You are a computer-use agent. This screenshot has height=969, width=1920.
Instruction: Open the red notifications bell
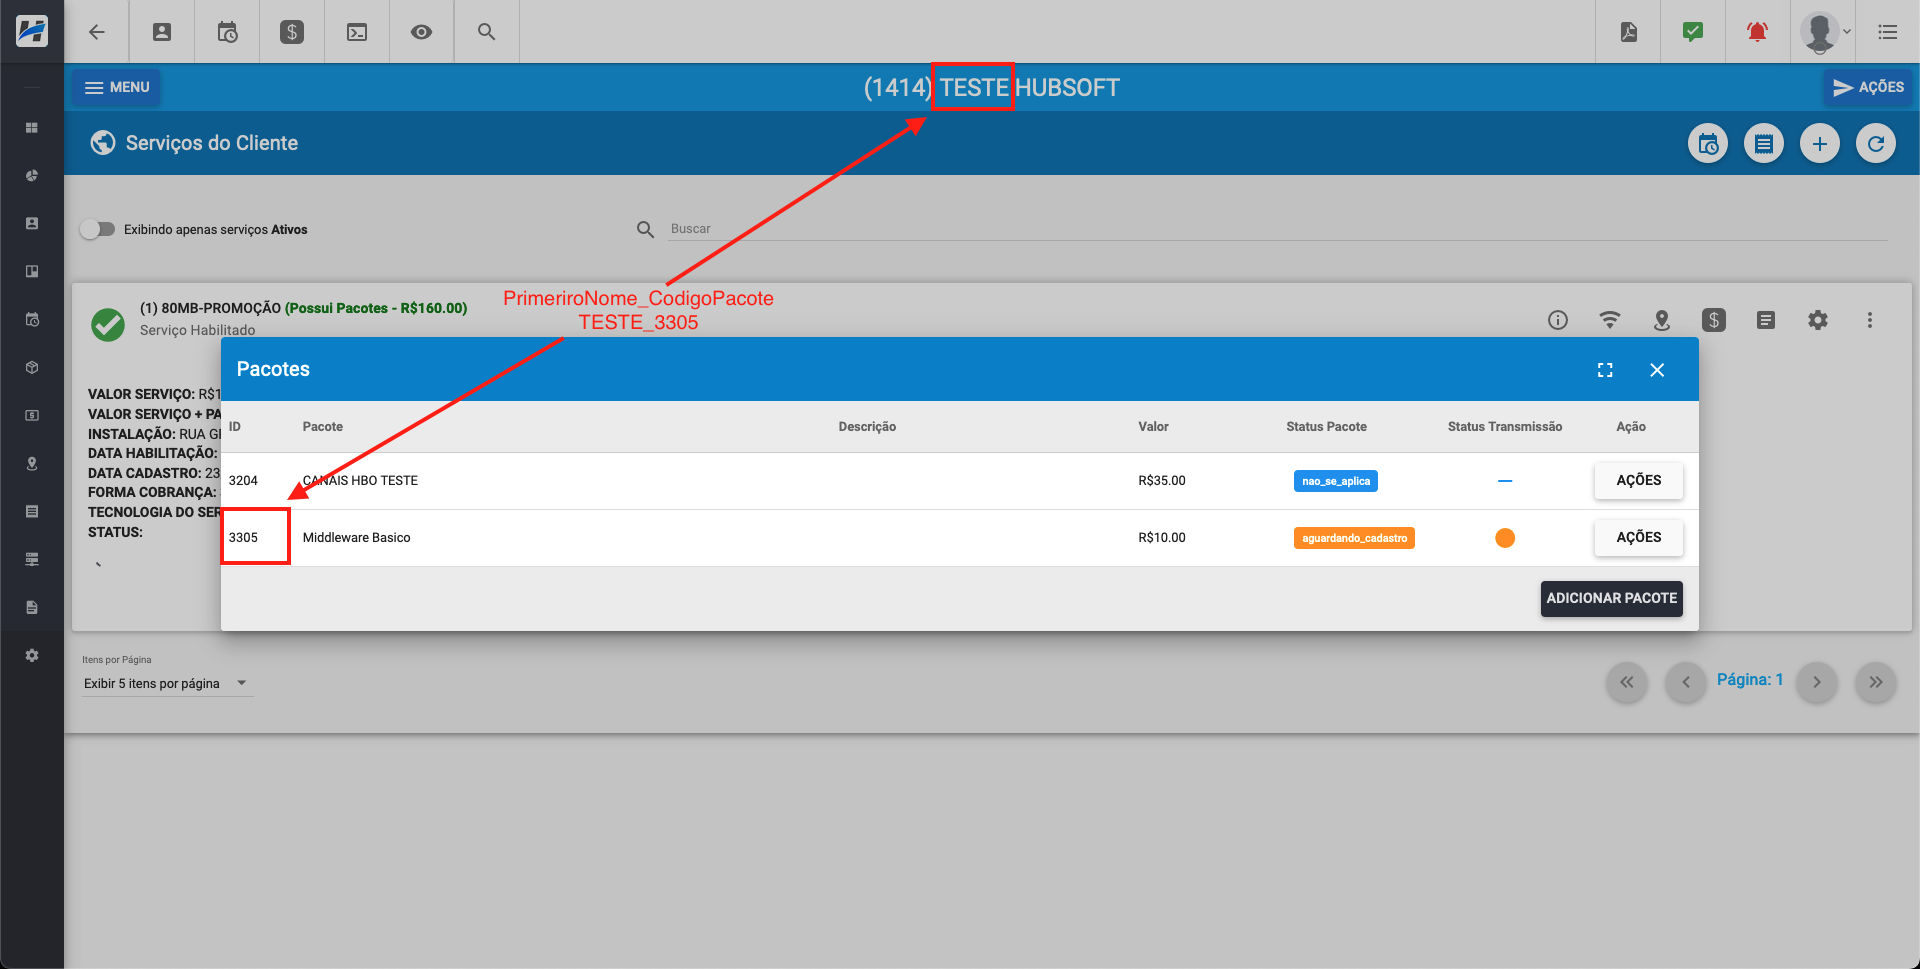tap(1758, 31)
